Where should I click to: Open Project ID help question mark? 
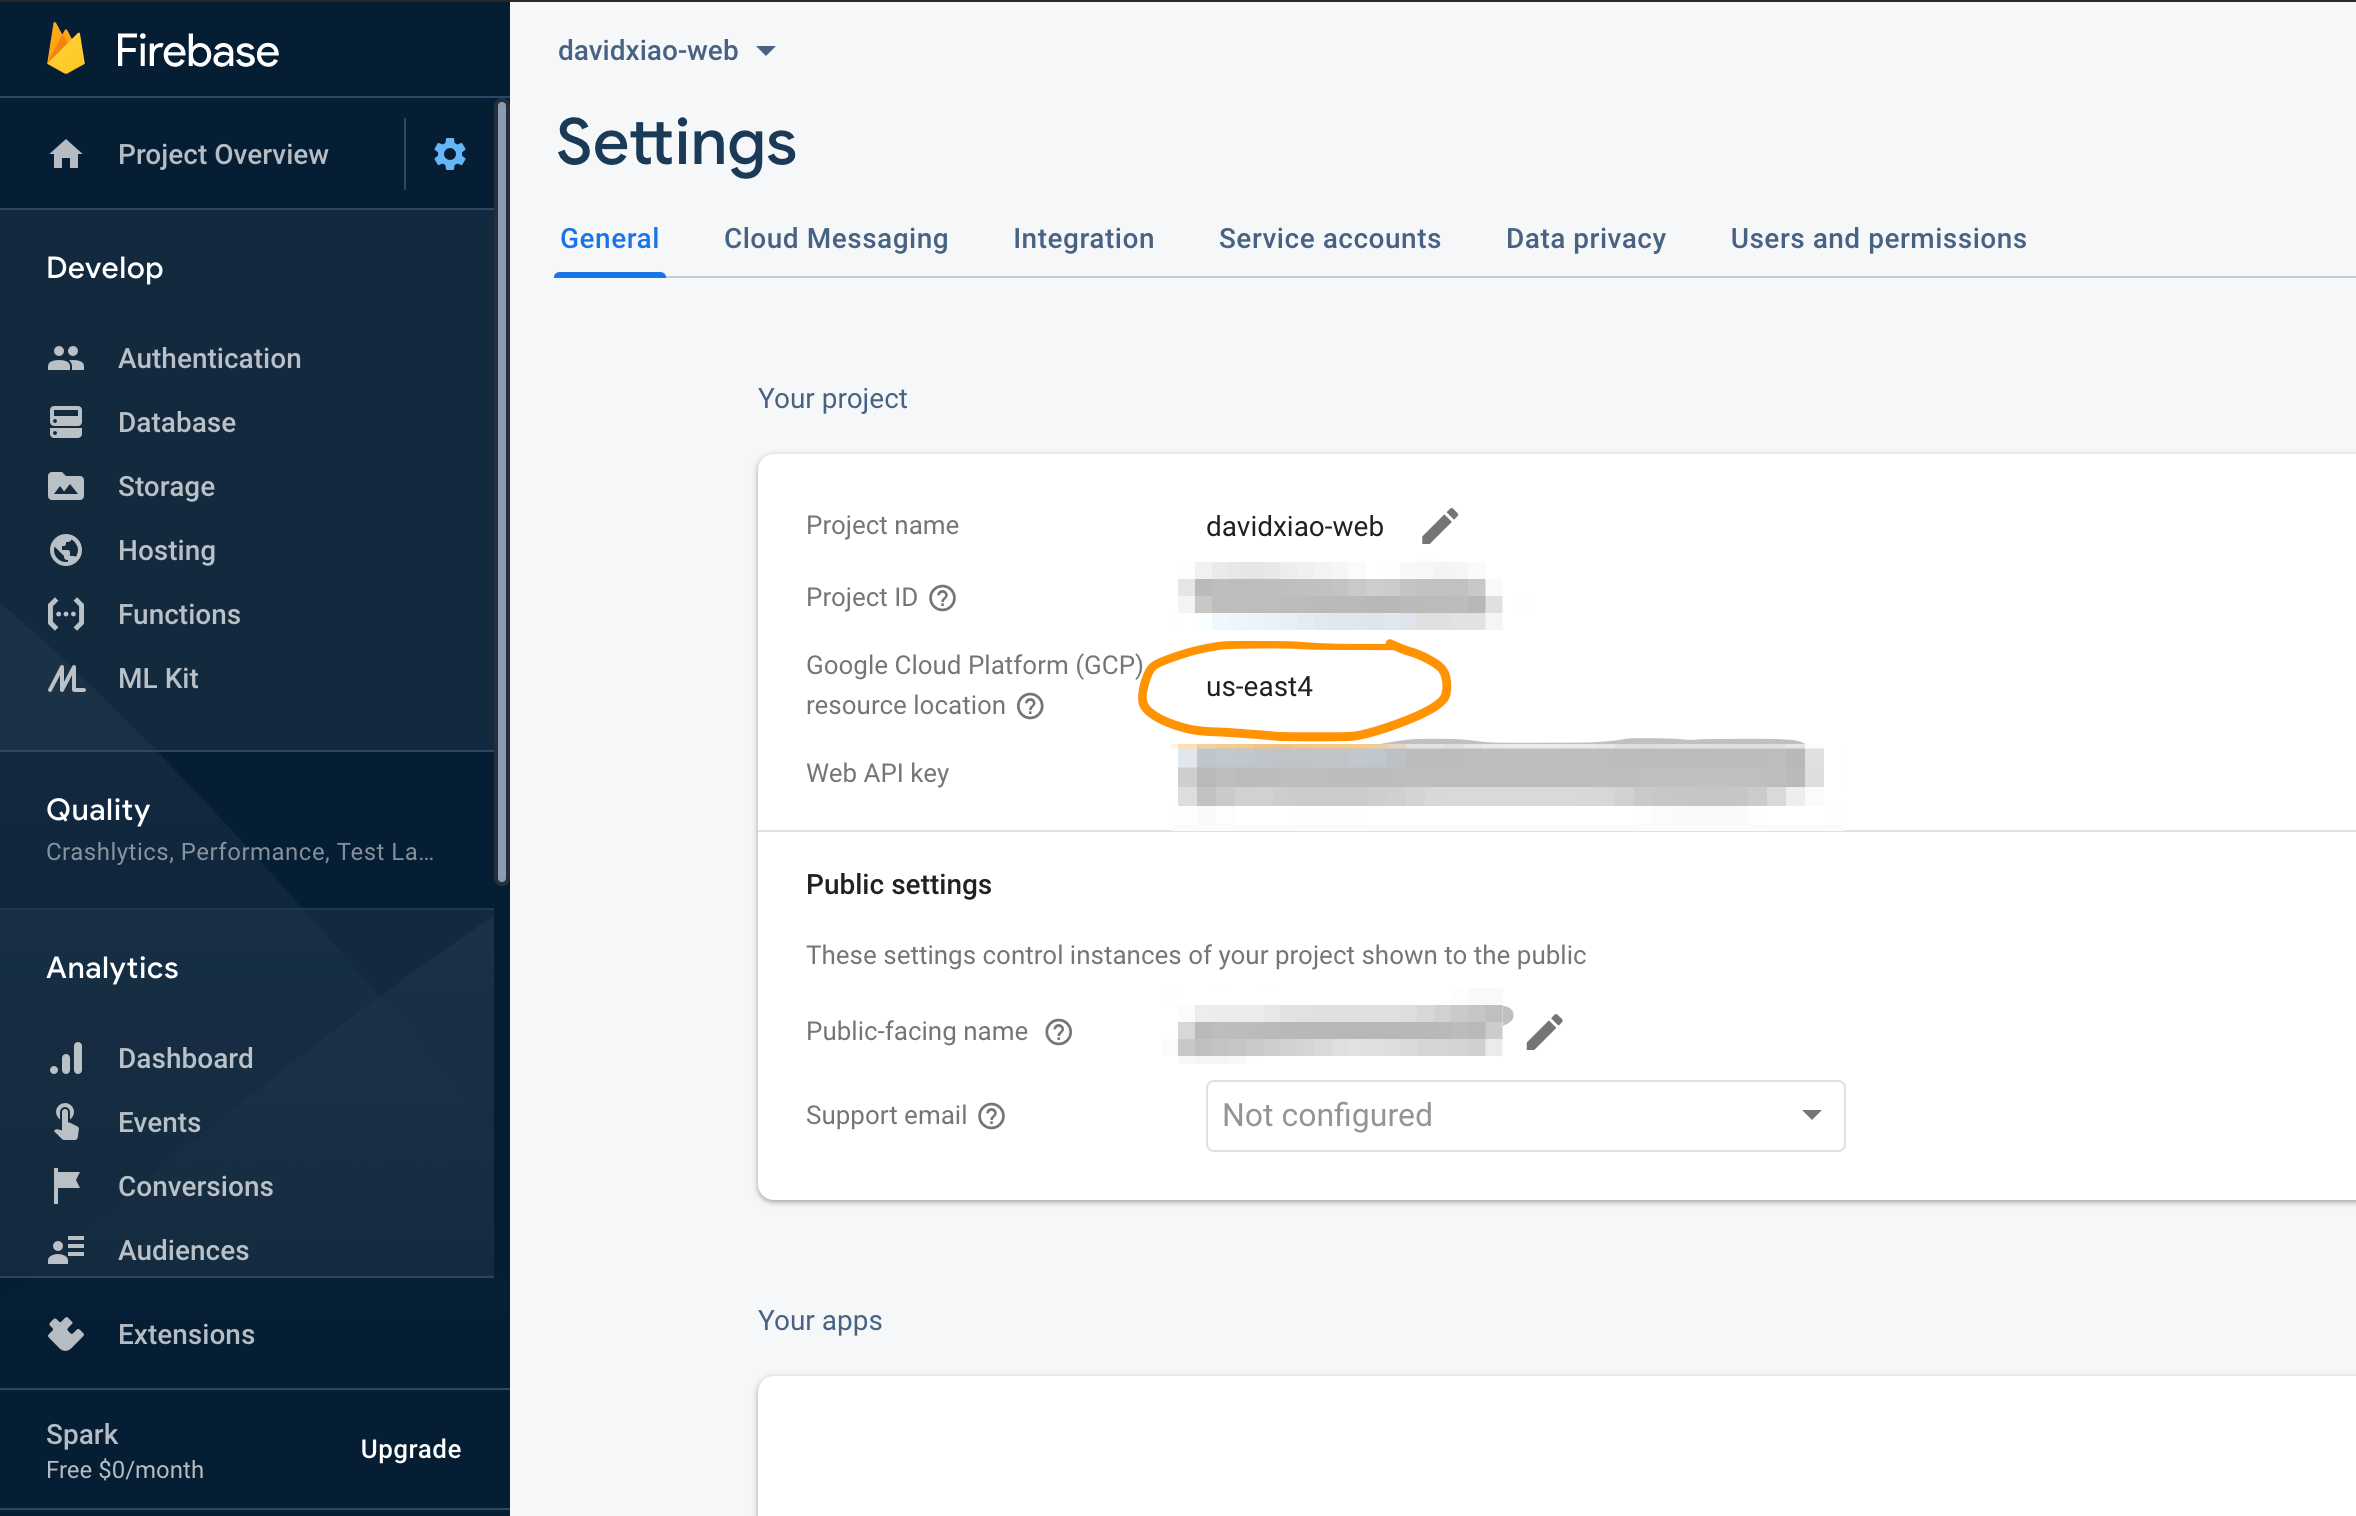point(942,598)
